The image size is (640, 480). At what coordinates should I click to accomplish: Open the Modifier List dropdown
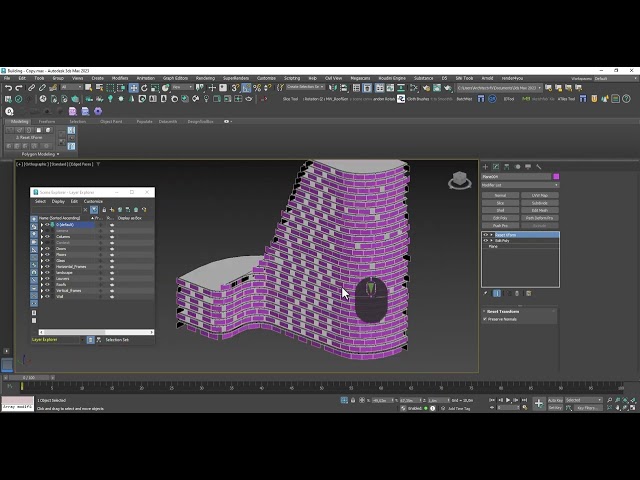point(520,185)
